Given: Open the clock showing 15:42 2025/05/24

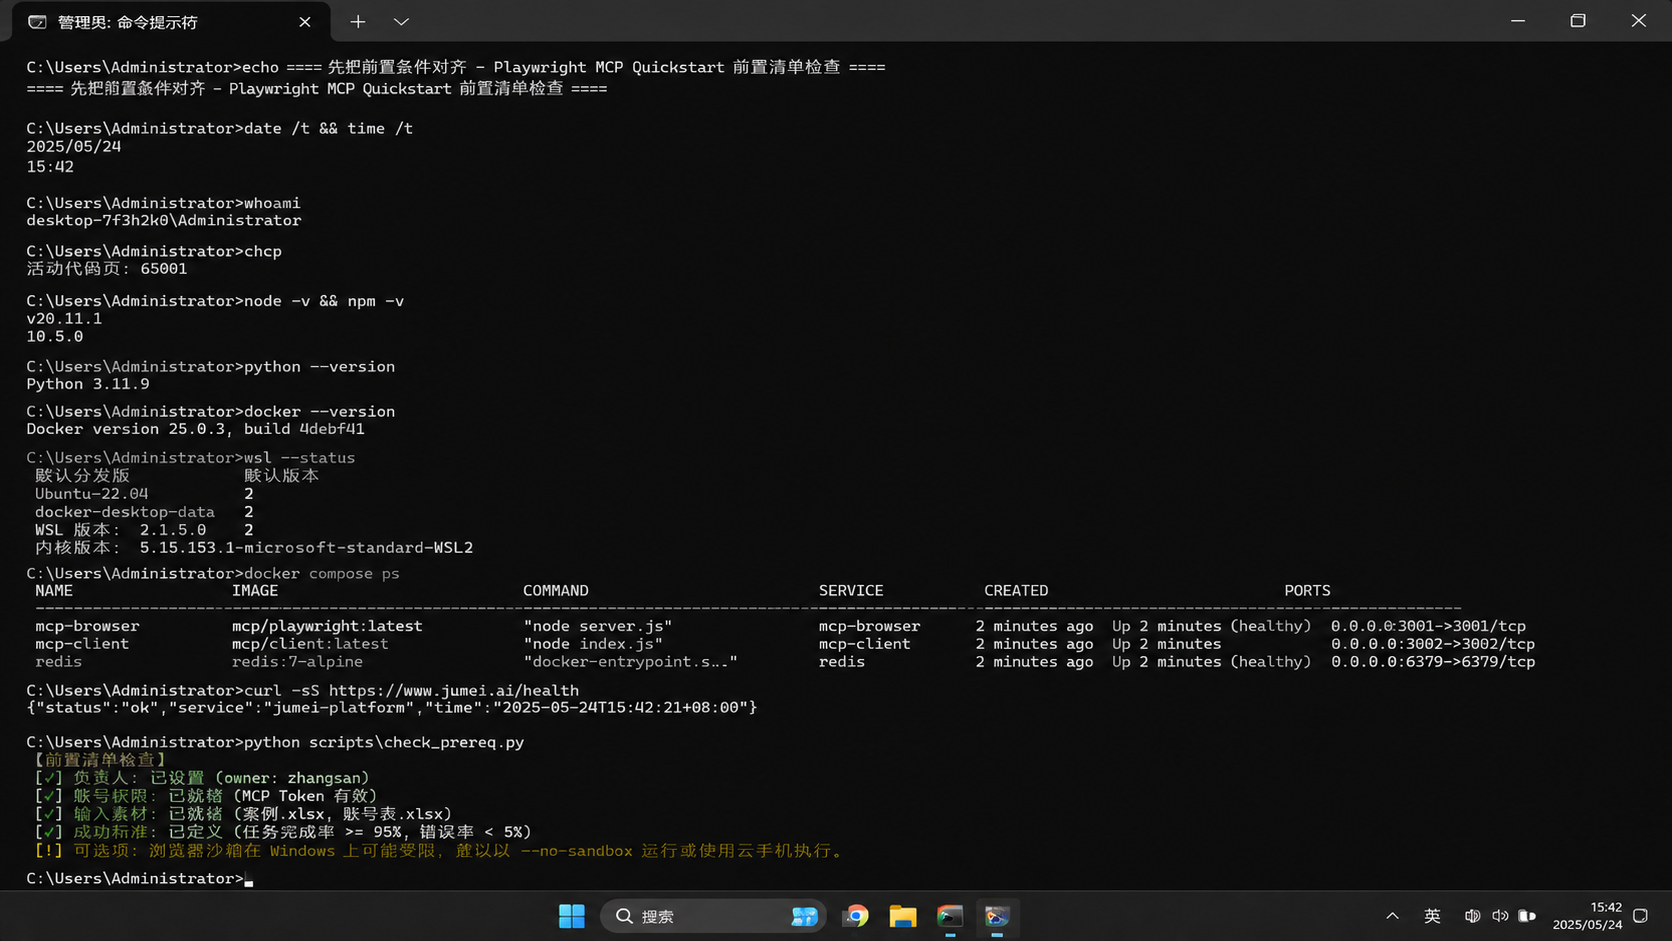Looking at the screenshot, I should tap(1587, 916).
